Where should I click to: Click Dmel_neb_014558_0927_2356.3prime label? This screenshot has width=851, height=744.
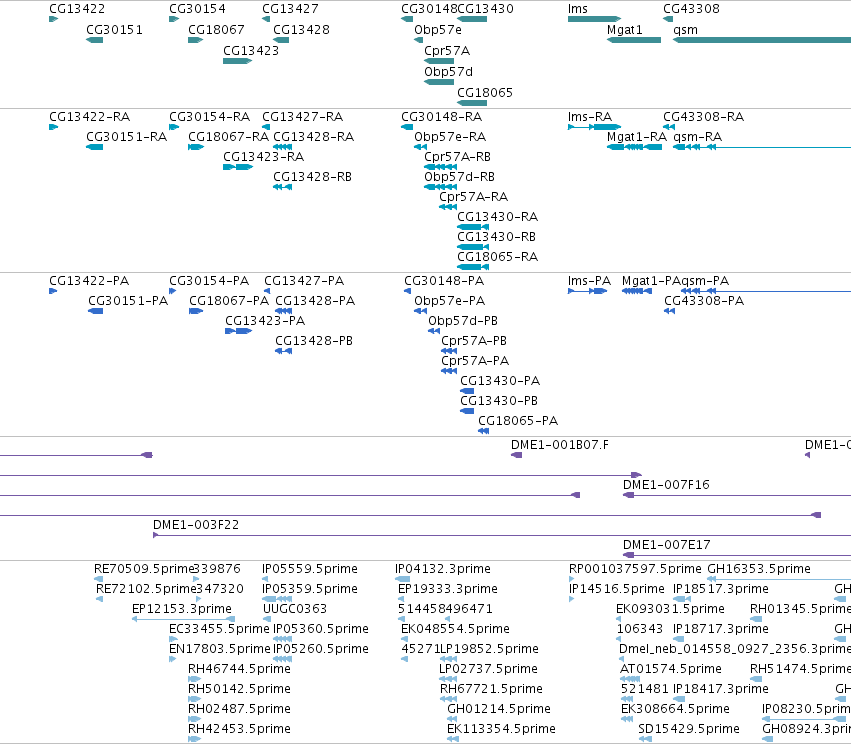click(x=735, y=650)
